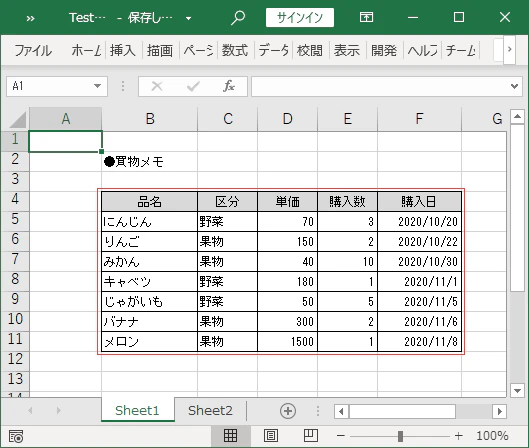
Task: Select column A header
Action: click(65, 119)
